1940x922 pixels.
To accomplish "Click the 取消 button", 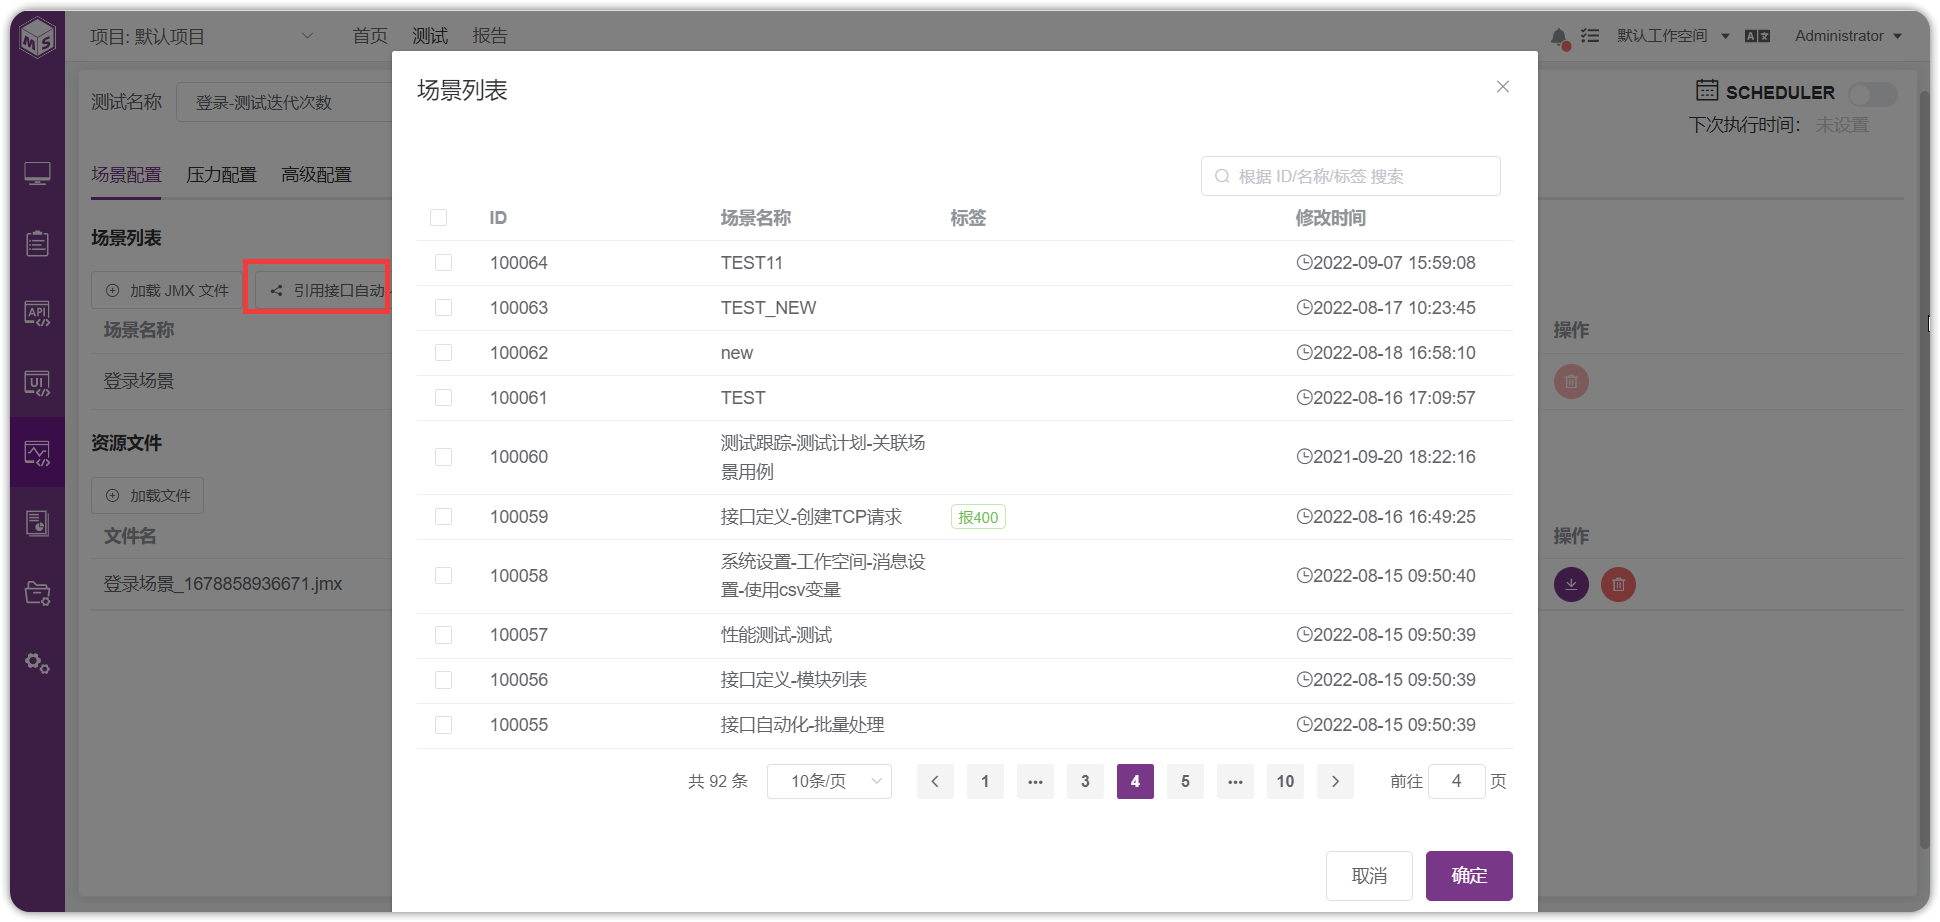I will pos(1369,876).
